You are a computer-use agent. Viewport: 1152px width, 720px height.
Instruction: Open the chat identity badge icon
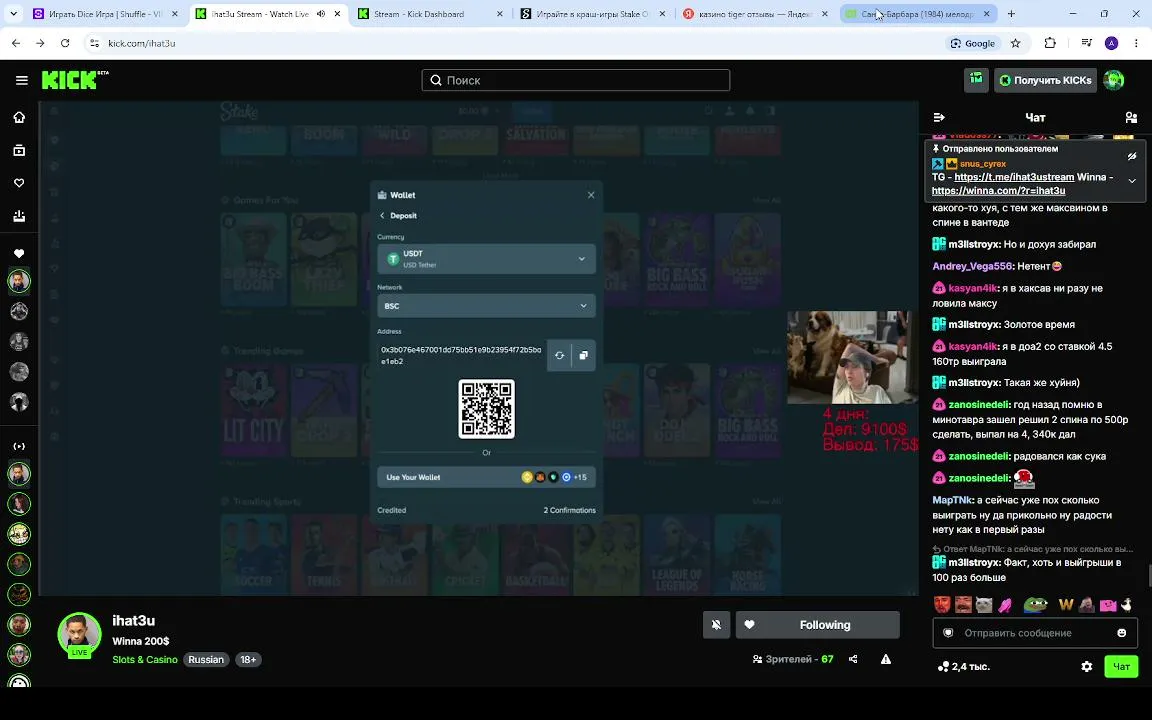point(948,633)
